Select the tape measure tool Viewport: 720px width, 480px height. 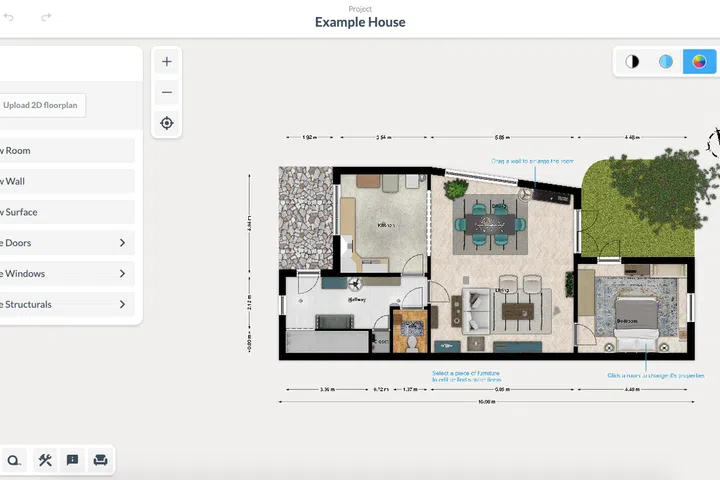click(x=14, y=460)
